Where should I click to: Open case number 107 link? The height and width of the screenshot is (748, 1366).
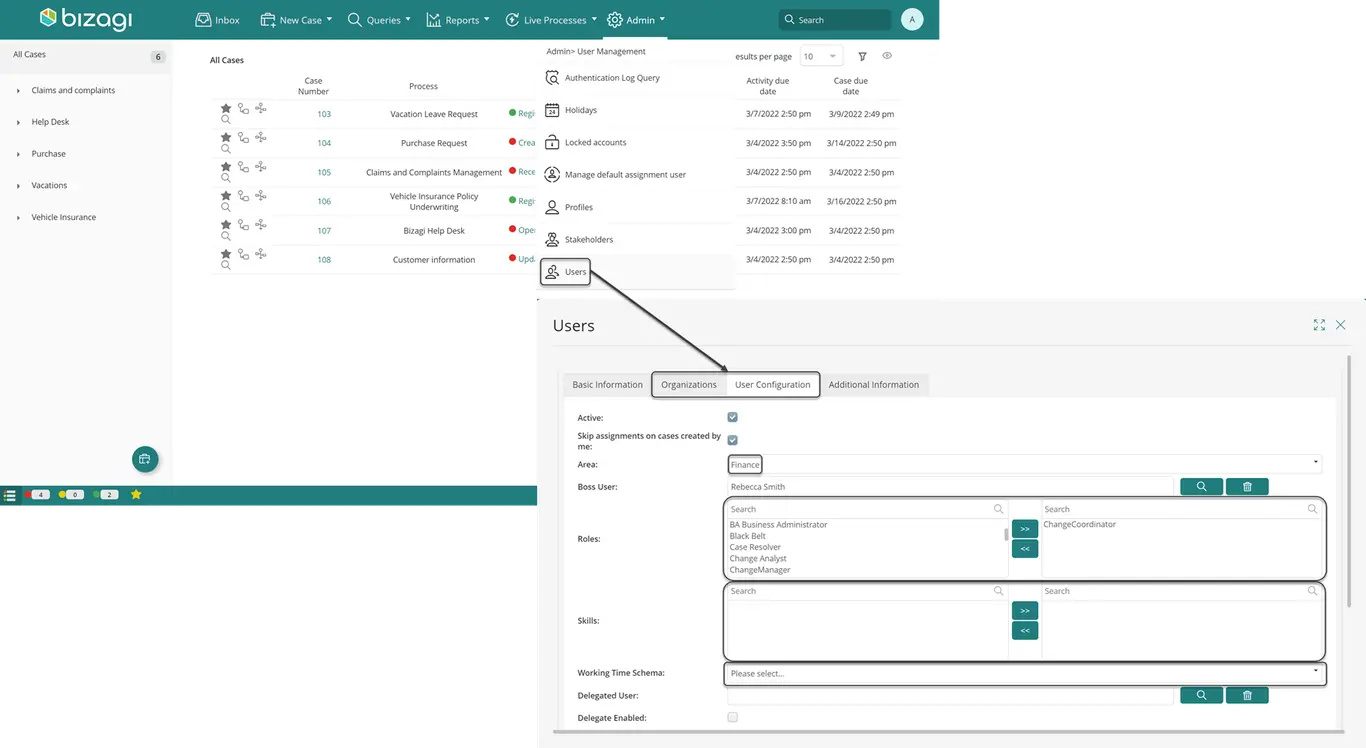(x=324, y=231)
